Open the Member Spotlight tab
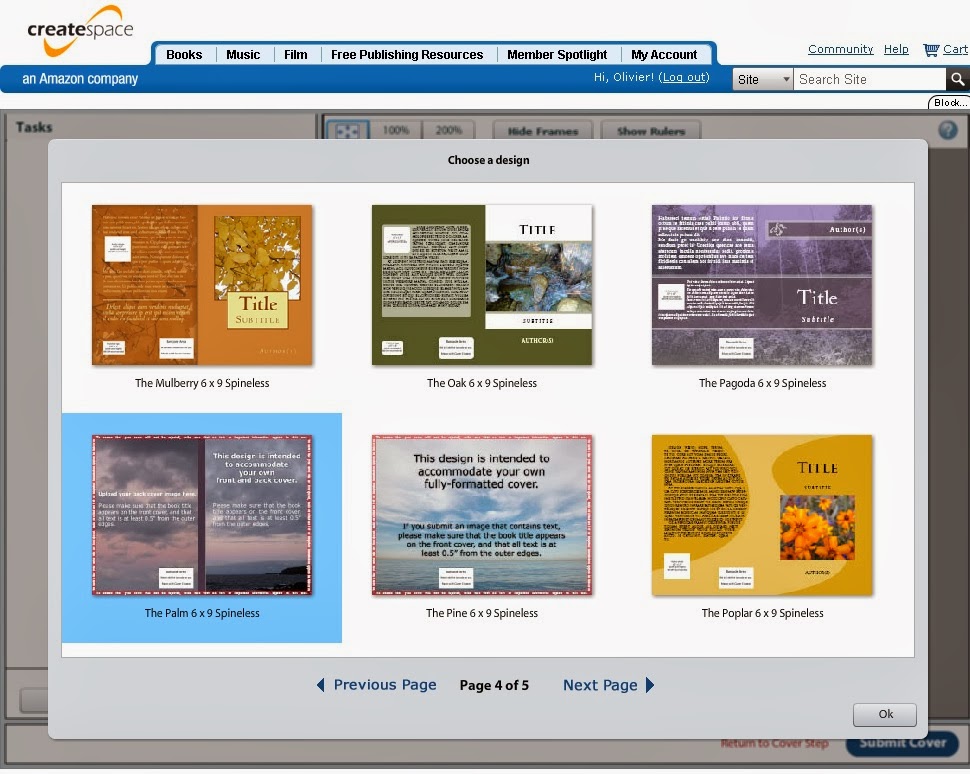Viewport: 970px width, 774px height. tap(557, 54)
